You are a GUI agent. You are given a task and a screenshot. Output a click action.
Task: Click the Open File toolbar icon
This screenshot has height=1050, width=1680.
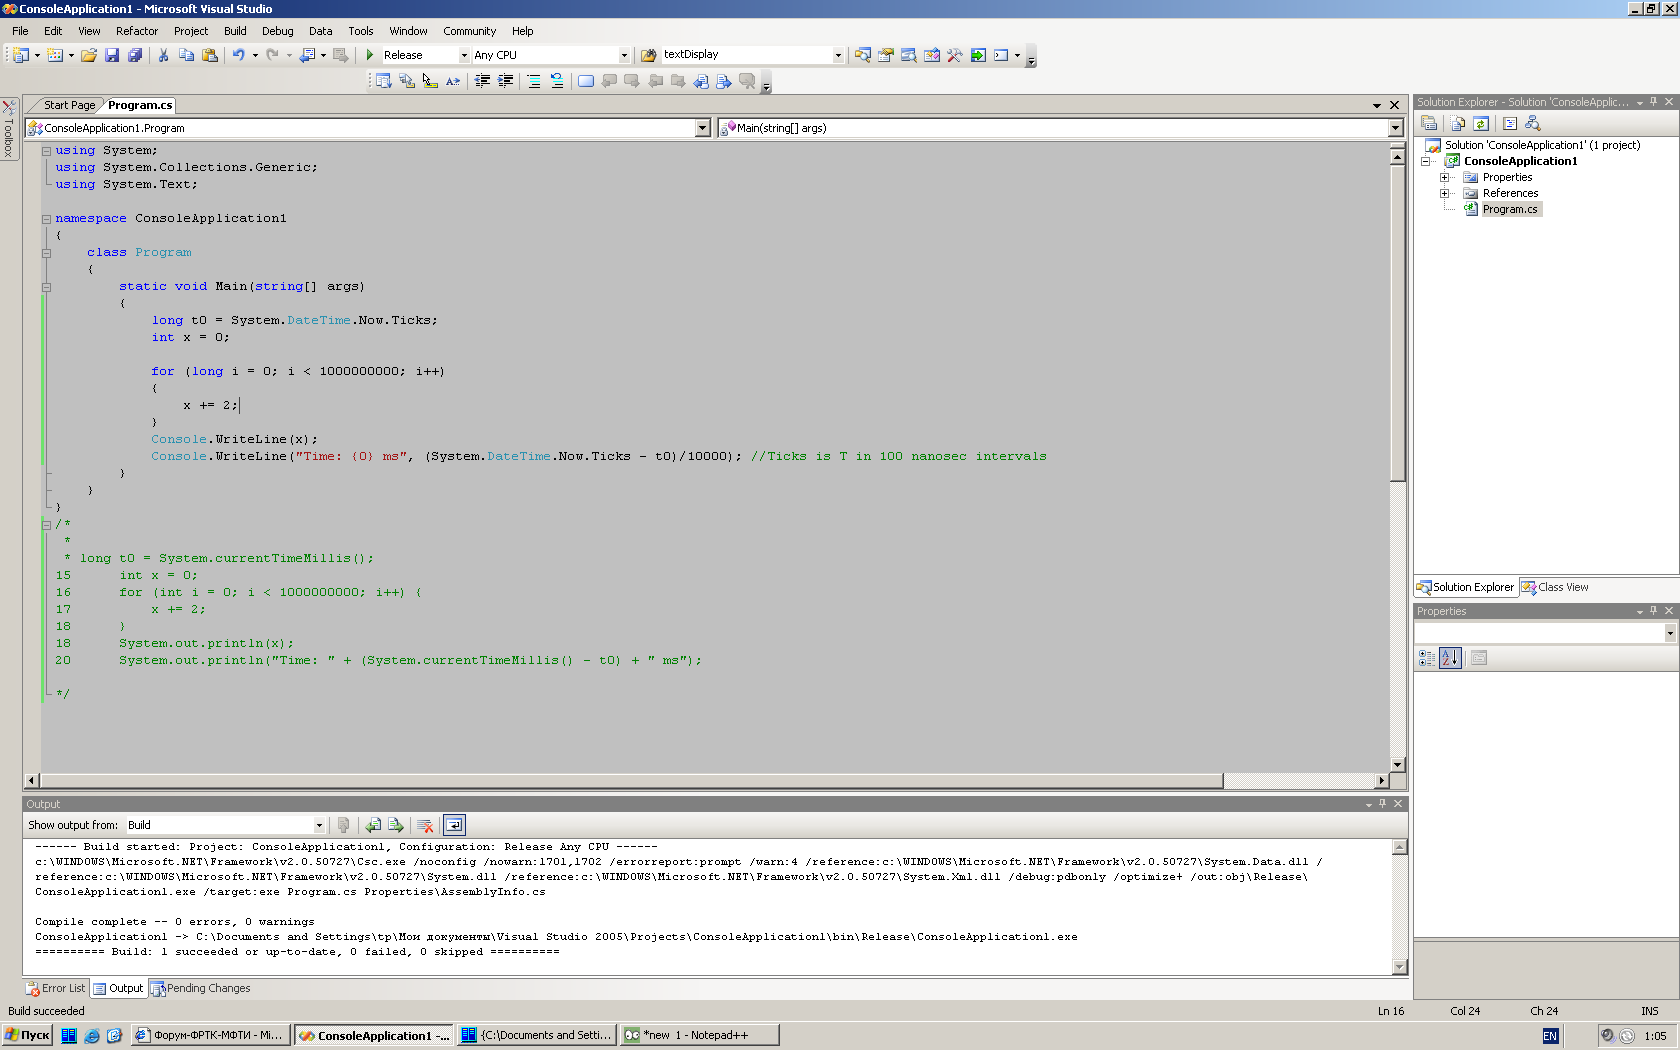click(89, 55)
